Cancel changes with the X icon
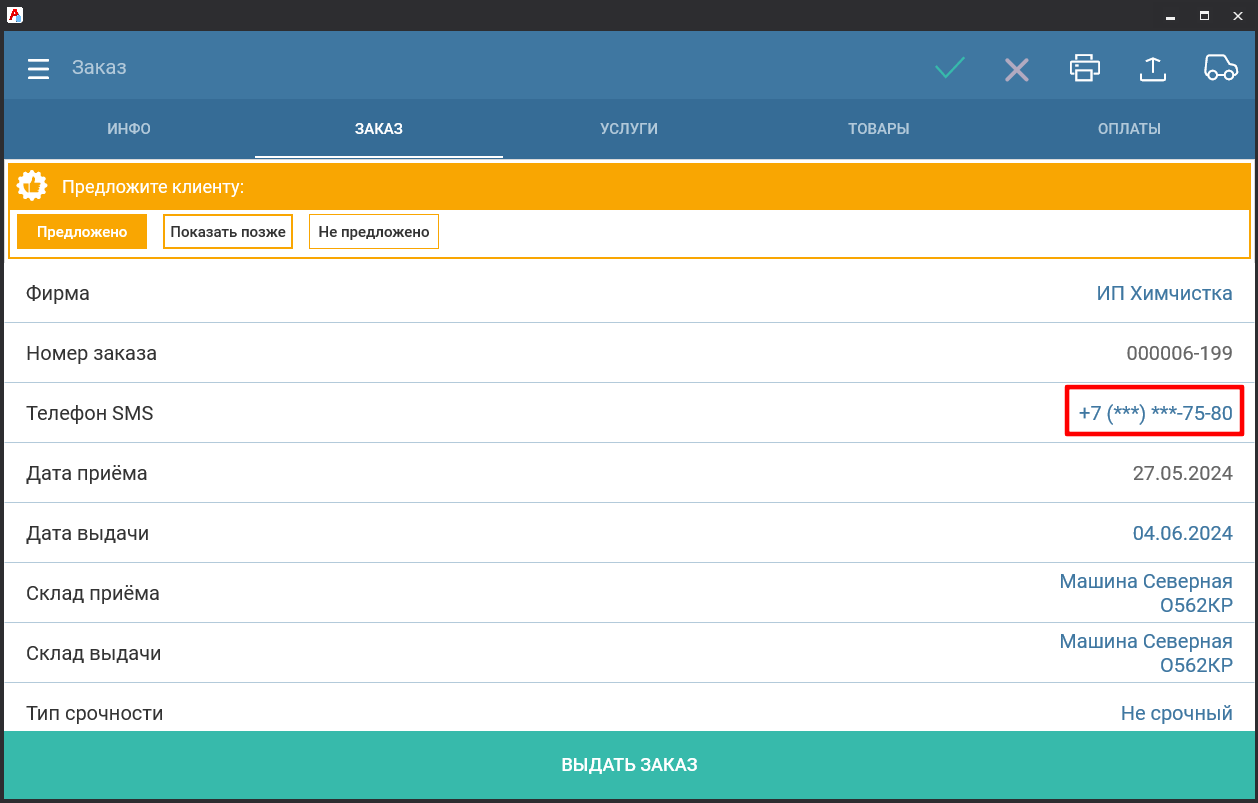1258x803 pixels. pos(1016,69)
